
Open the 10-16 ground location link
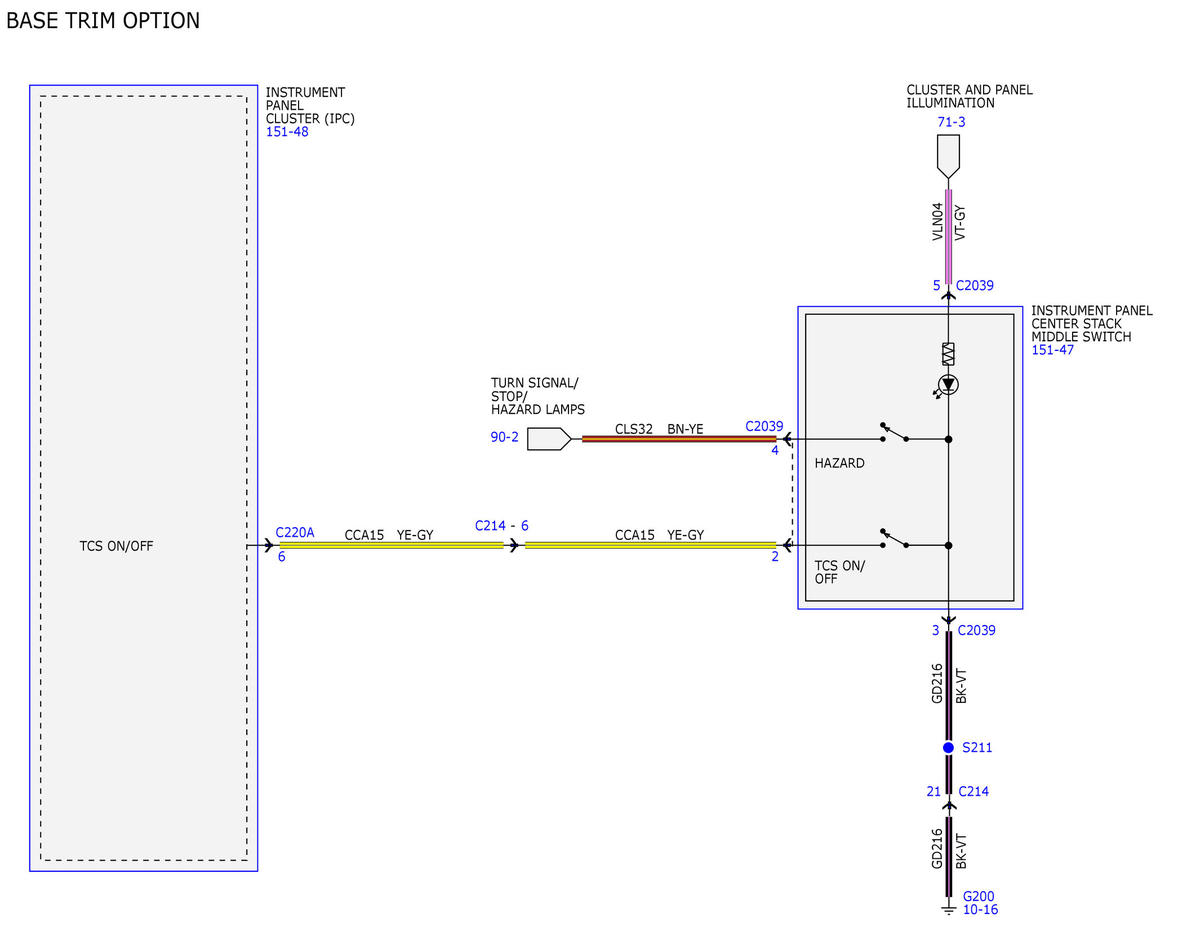(x=980, y=910)
